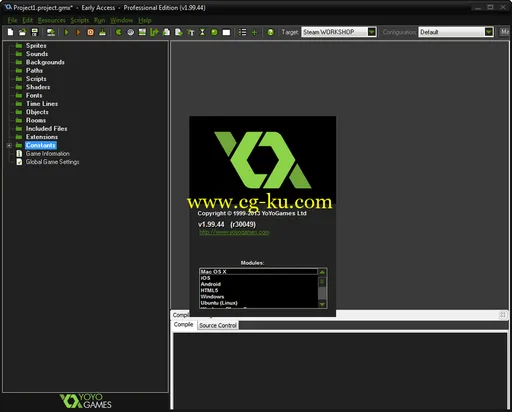The height and width of the screenshot is (412, 512).
Task: Clean build with the broom icon
Action: click(102, 32)
